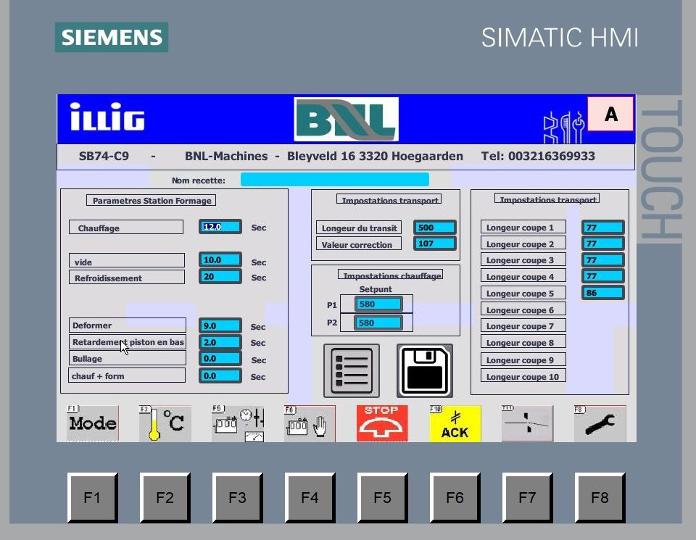
Task: Acknowledge alarms with yellow ACK icon
Action: point(454,423)
